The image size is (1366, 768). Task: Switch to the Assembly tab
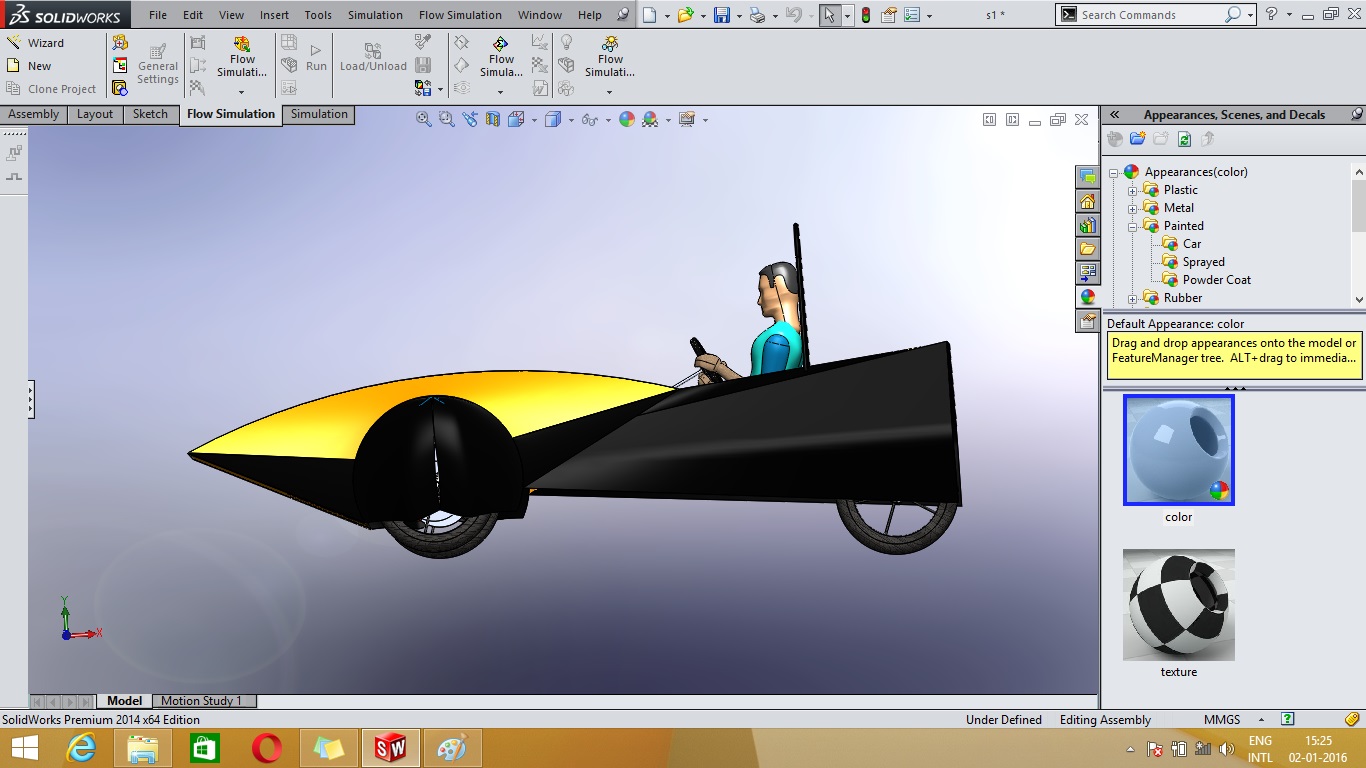[34, 114]
